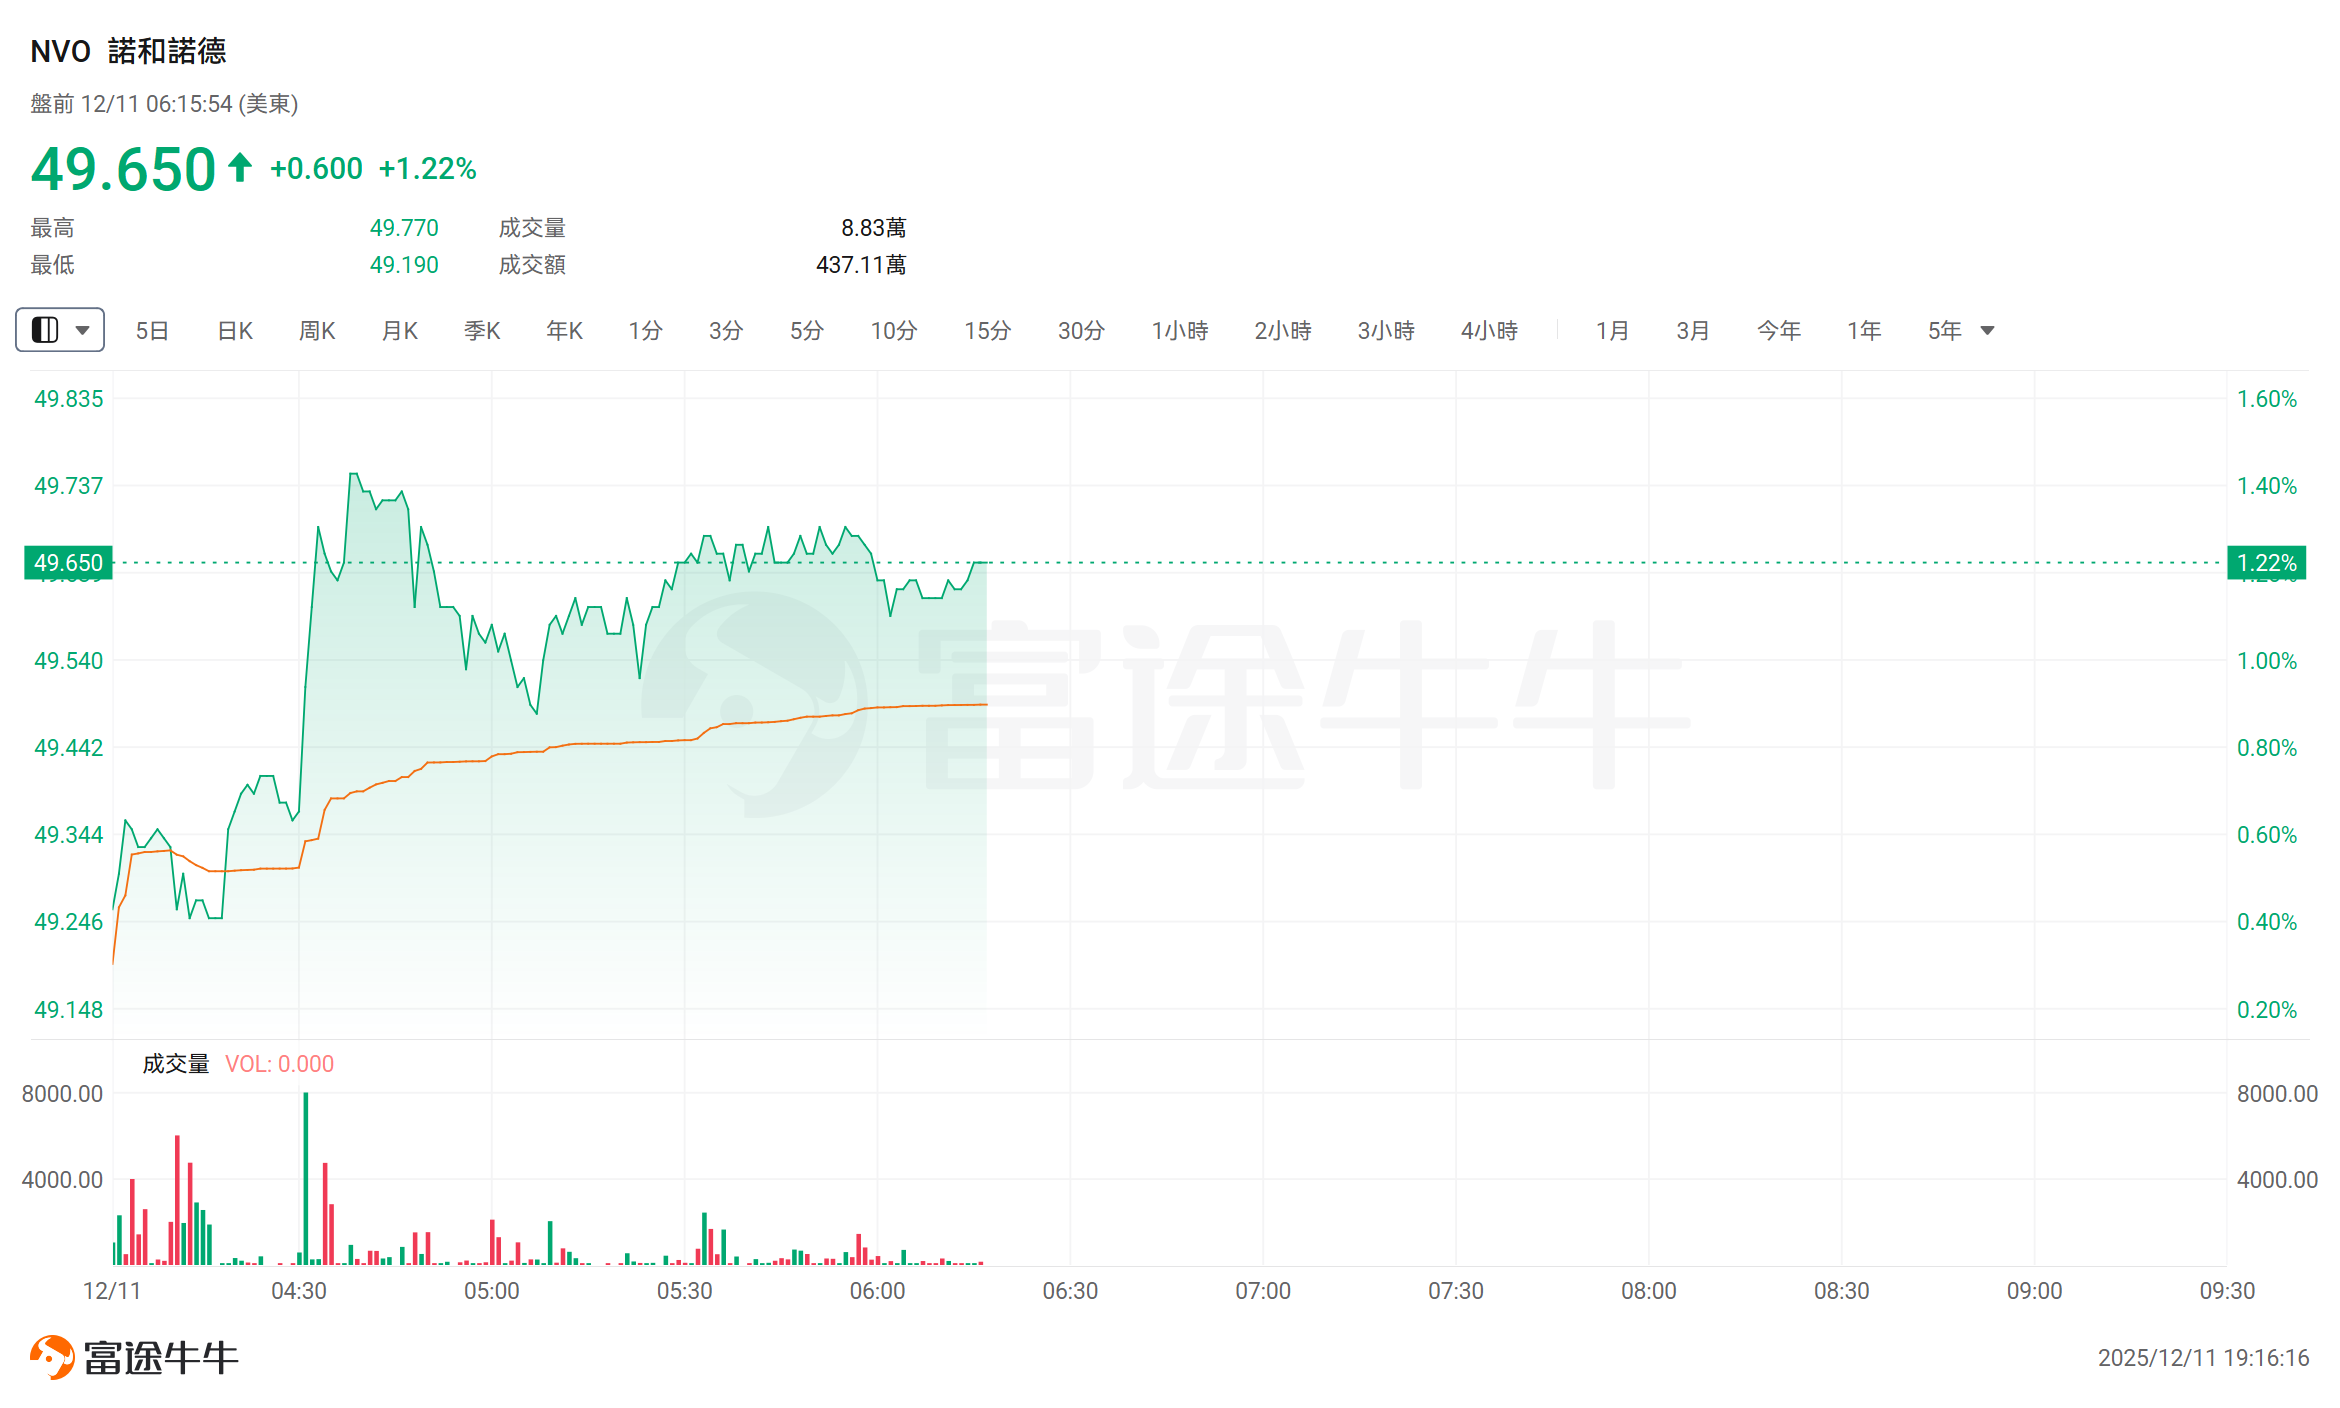Select the 4小時 interval tab
Screen dimensions: 2340x1408
[x=1489, y=331]
